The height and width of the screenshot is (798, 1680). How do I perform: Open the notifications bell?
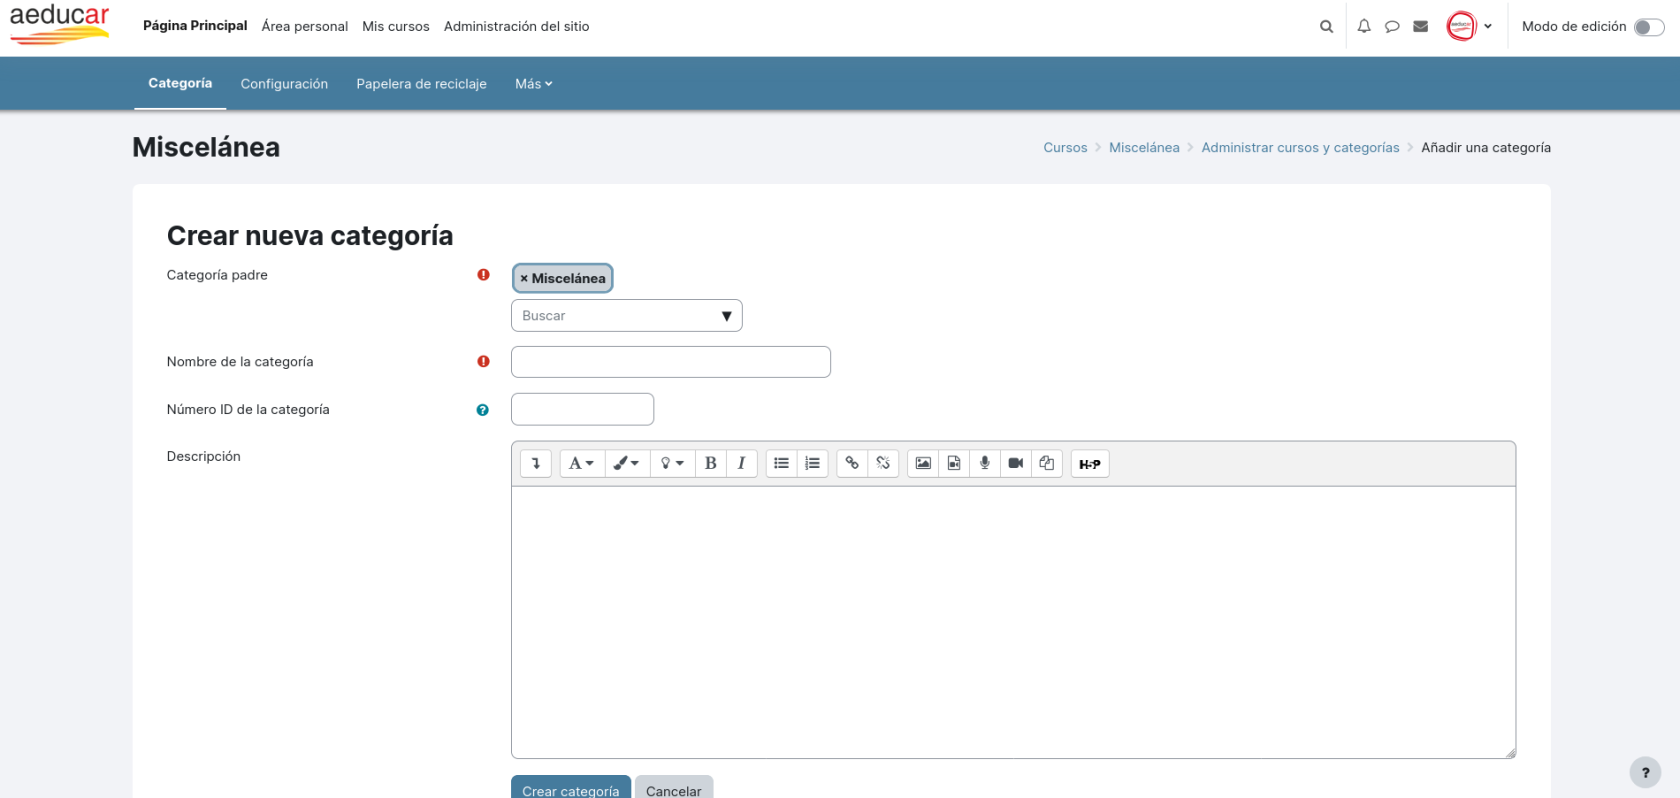pos(1364,27)
